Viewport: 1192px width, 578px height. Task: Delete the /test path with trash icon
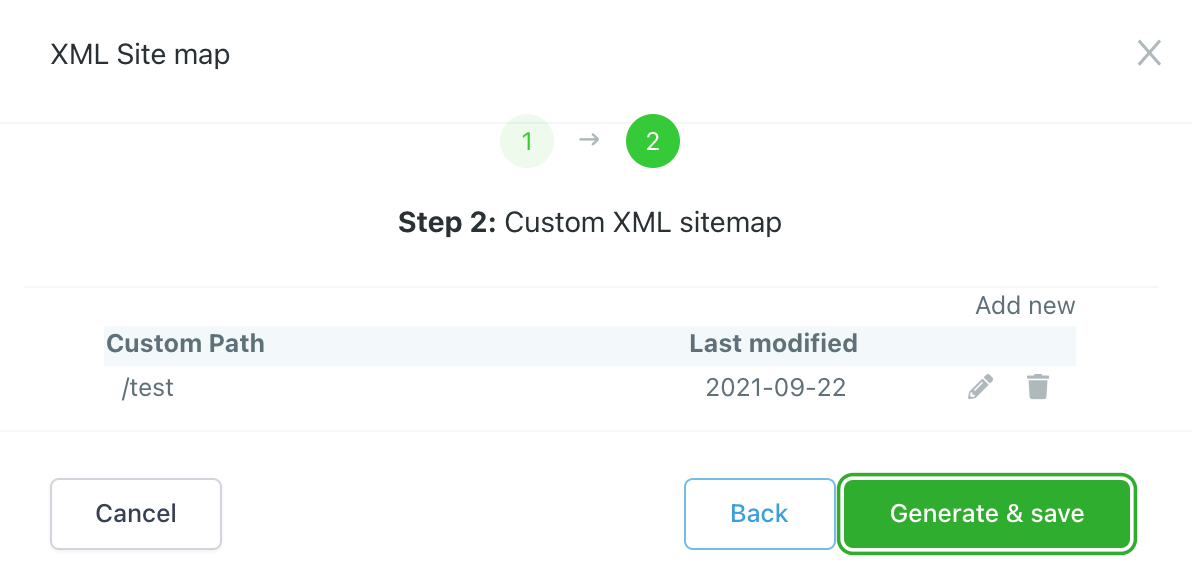(x=1038, y=387)
